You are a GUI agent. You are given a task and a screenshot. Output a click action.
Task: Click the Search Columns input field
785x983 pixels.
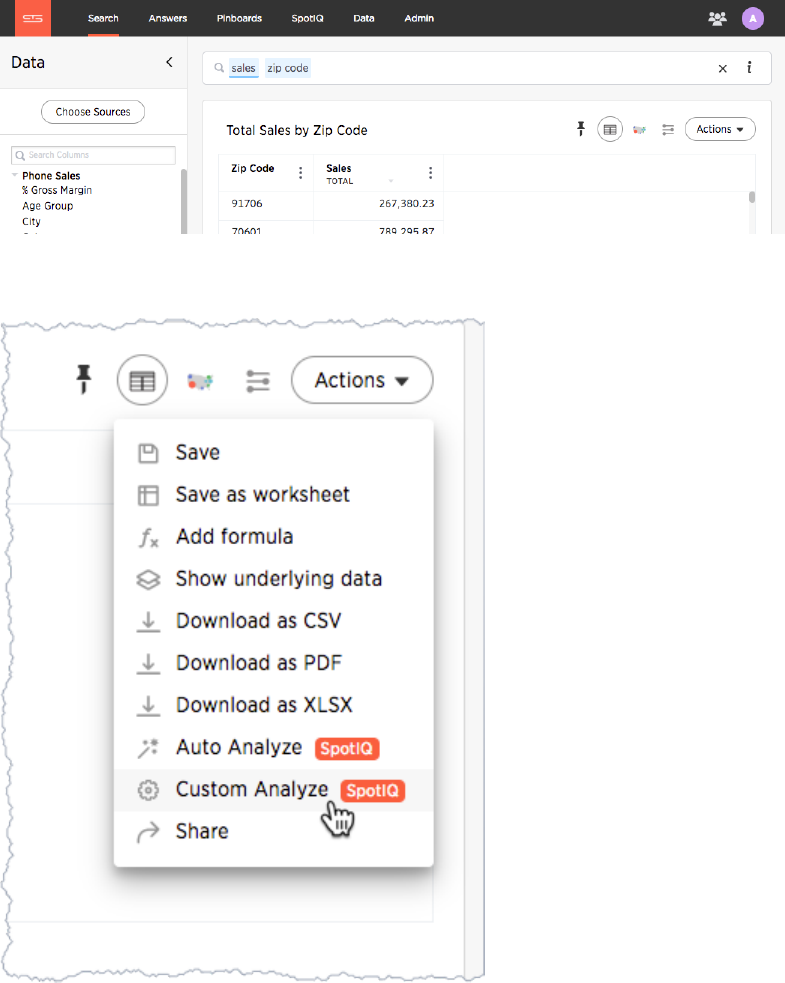click(93, 155)
